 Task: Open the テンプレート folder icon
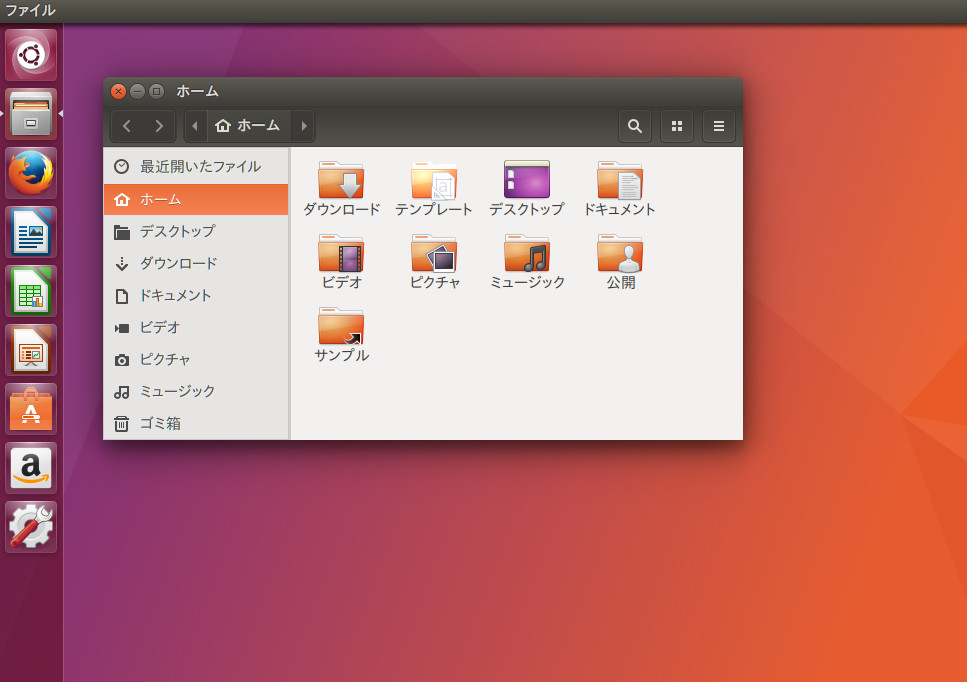[434, 182]
